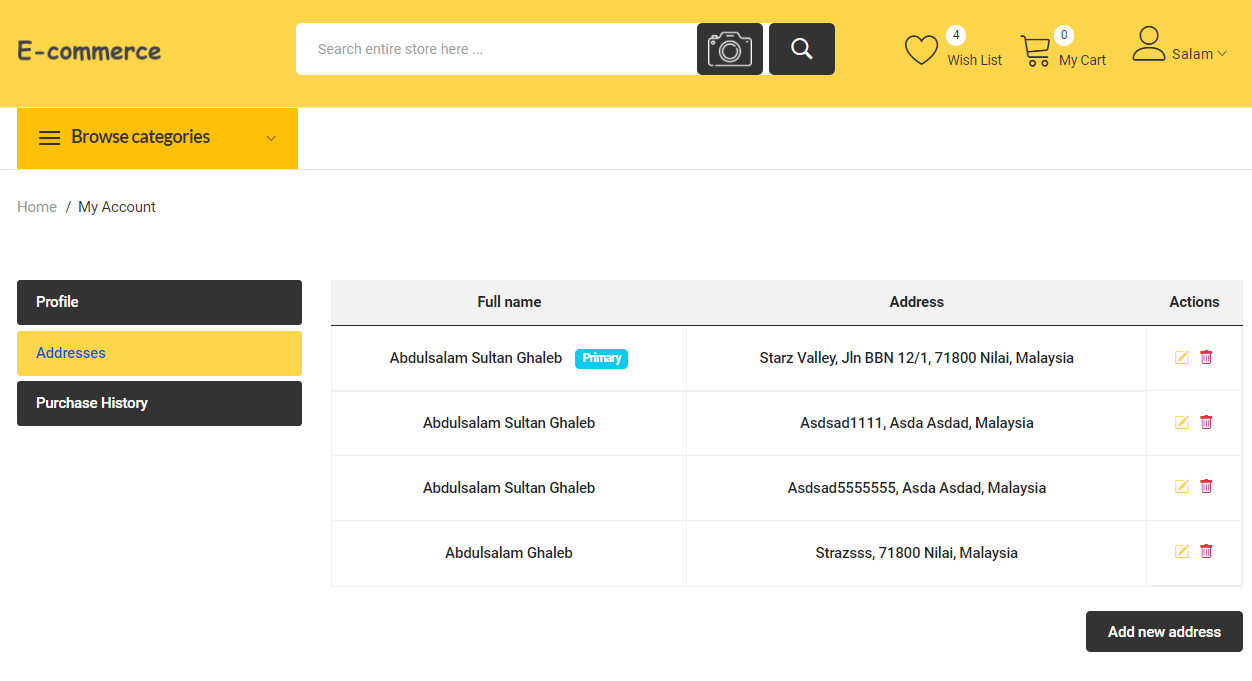Open My Cart shopping cart icon

pos(1035,47)
